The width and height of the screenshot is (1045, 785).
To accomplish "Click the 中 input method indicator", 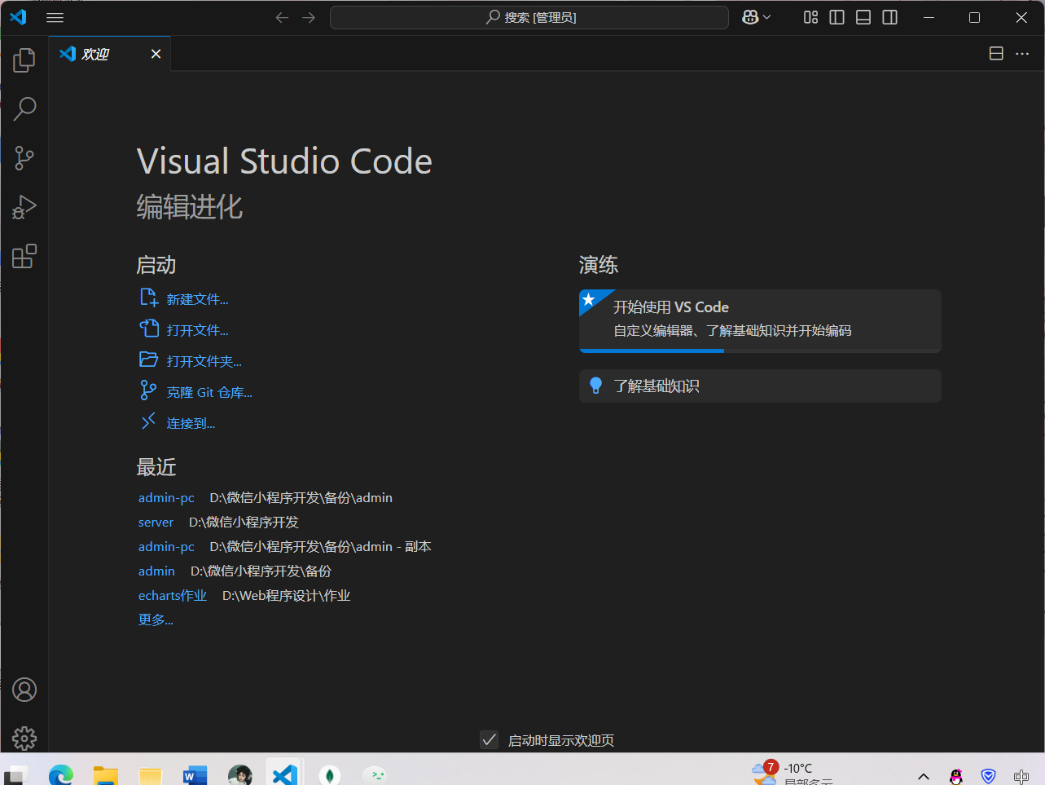I will [x=1021, y=776].
